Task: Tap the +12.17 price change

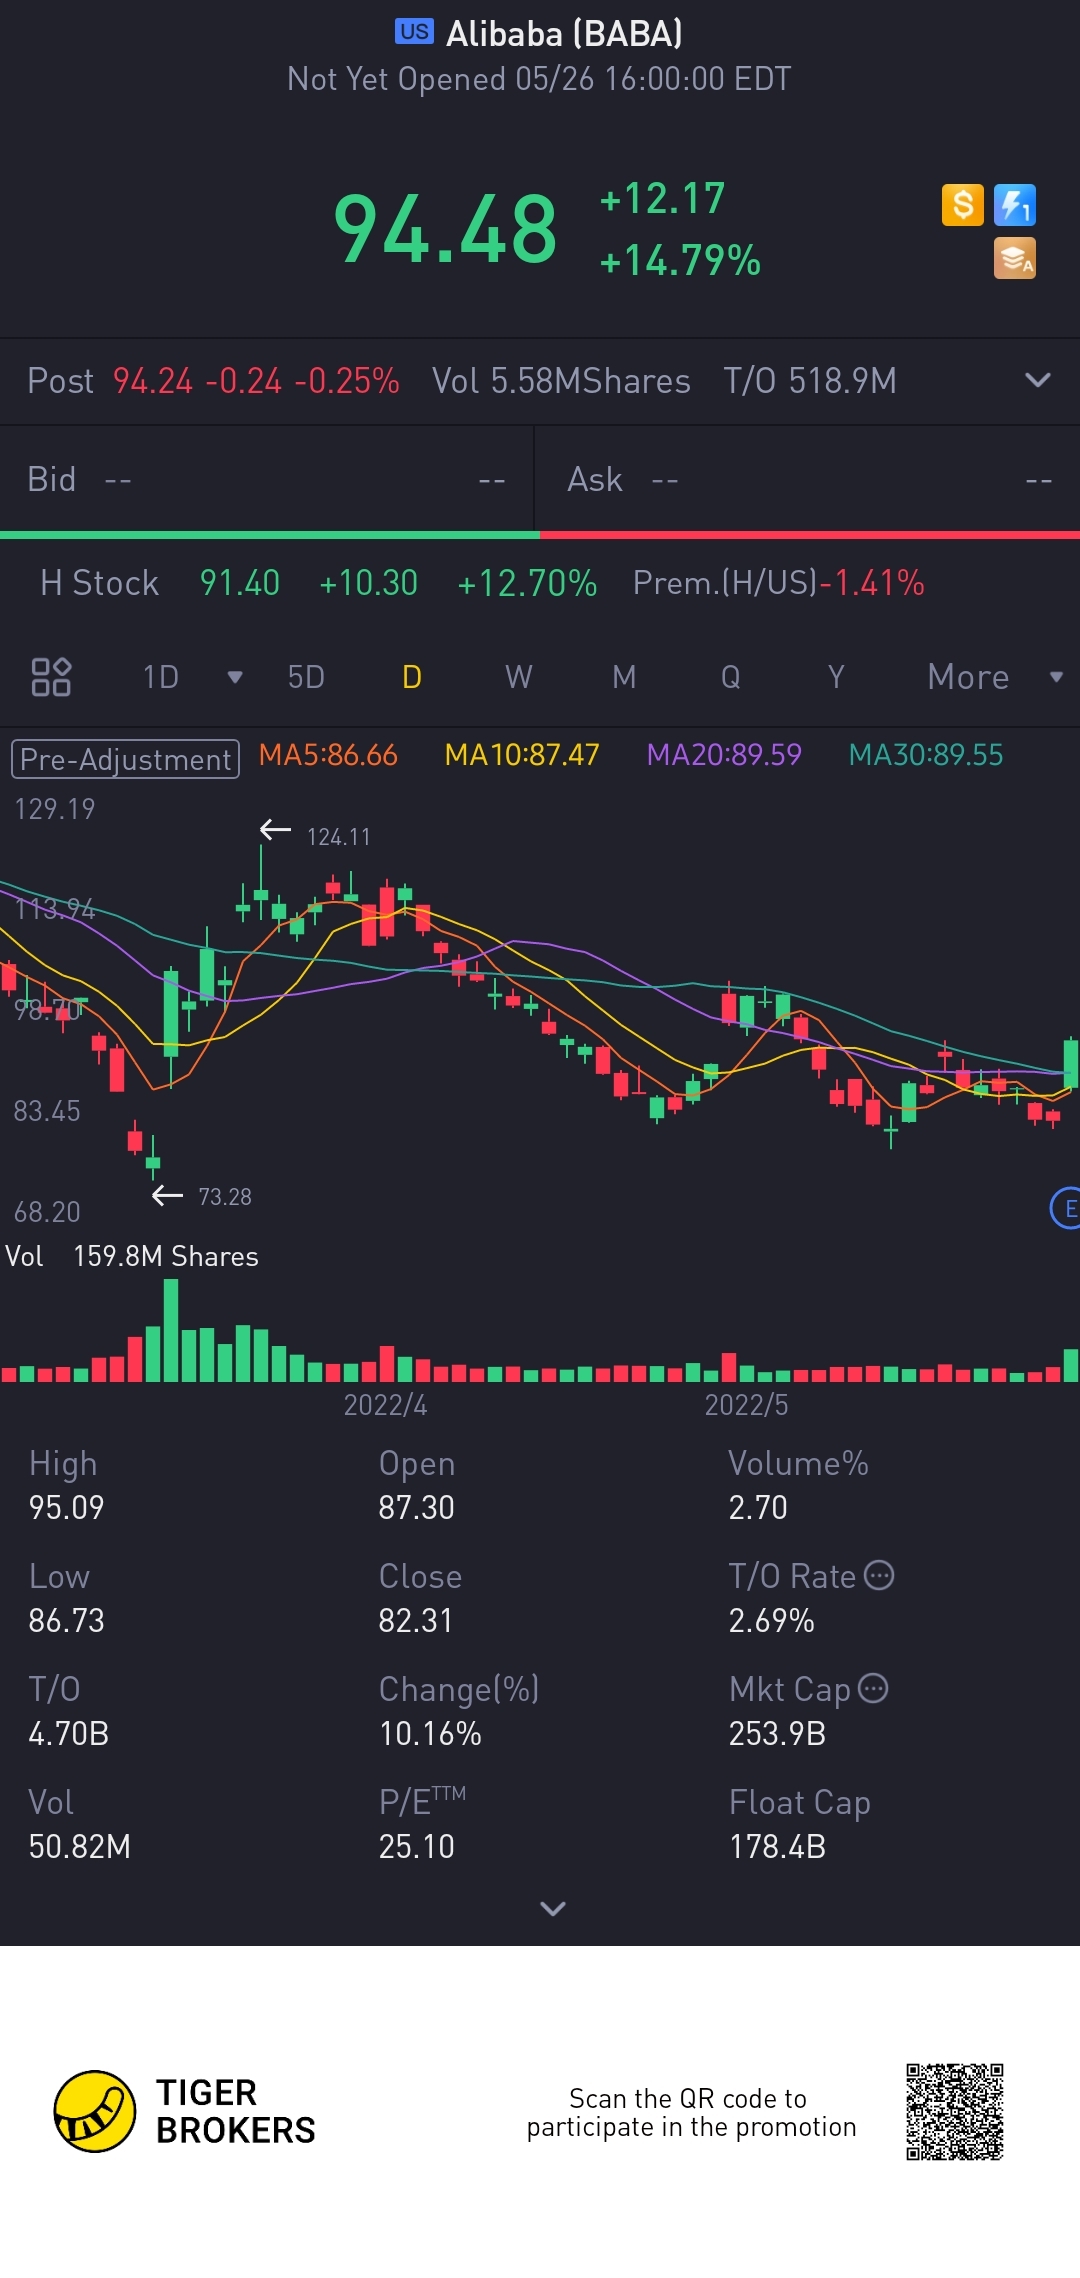Action: [662, 199]
